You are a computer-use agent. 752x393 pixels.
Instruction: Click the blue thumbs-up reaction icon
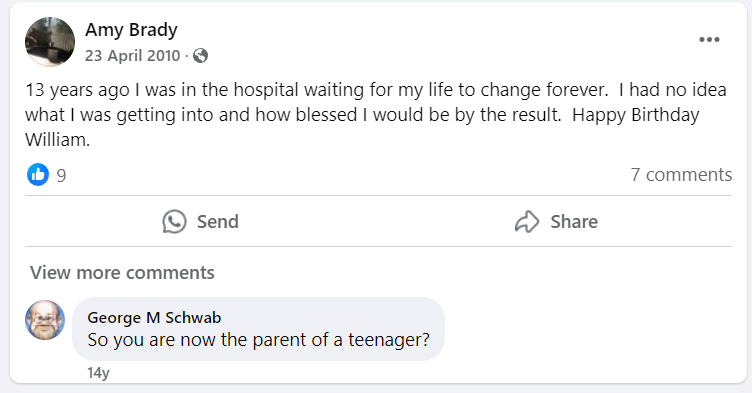point(38,175)
